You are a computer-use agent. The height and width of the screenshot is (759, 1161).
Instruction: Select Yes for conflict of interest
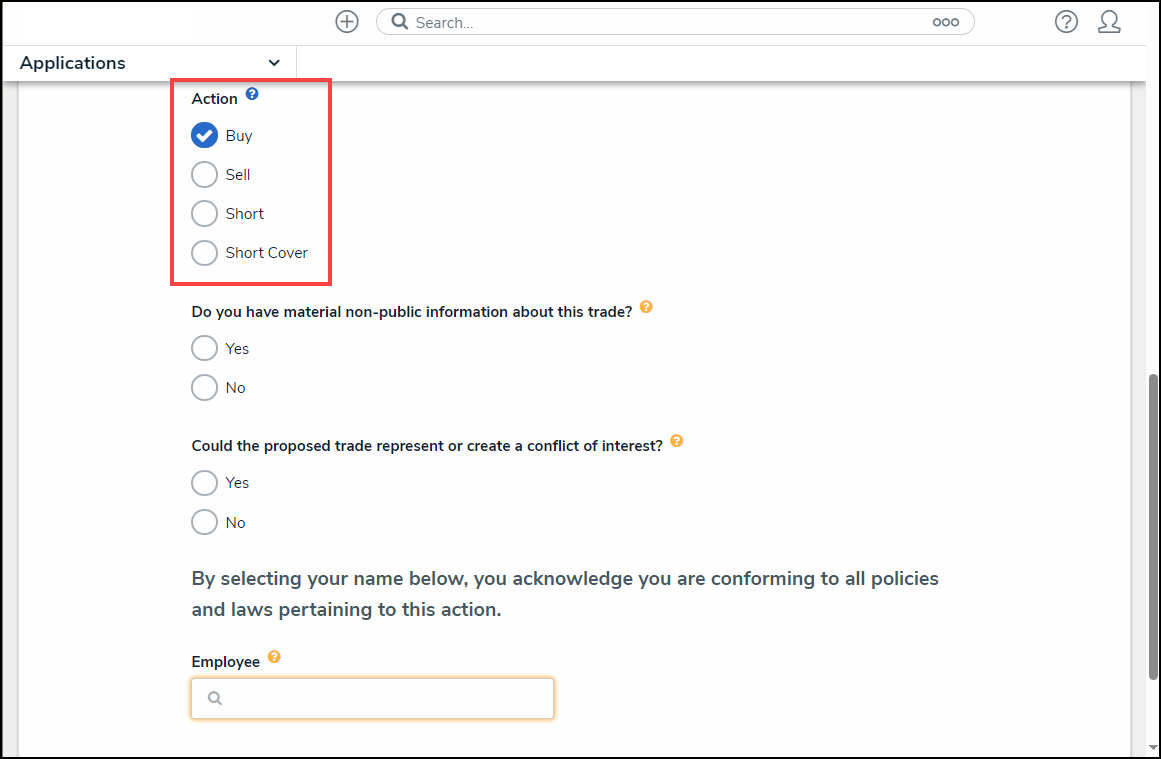click(x=204, y=482)
